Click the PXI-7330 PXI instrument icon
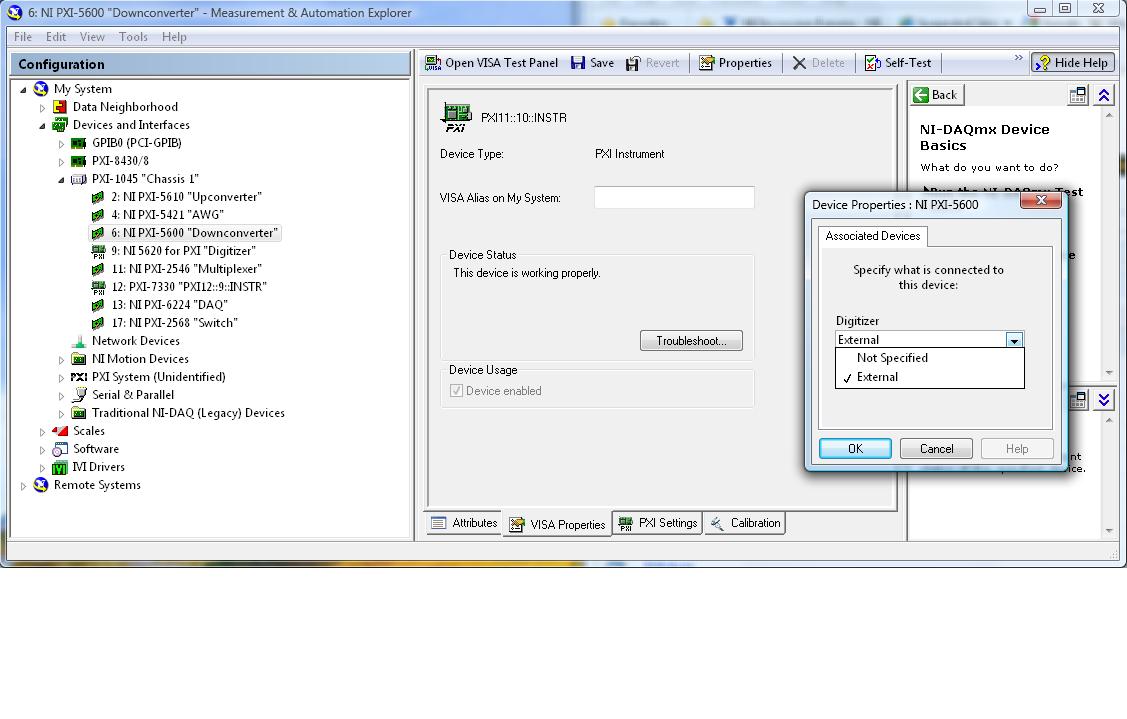The width and height of the screenshot is (1127, 719). click(x=98, y=287)
